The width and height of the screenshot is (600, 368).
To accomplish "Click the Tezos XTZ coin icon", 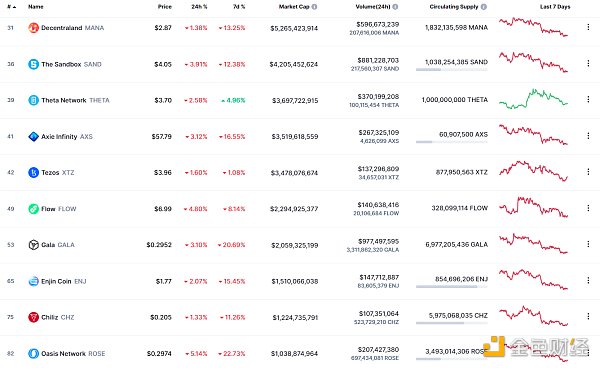I will [34, 173].
